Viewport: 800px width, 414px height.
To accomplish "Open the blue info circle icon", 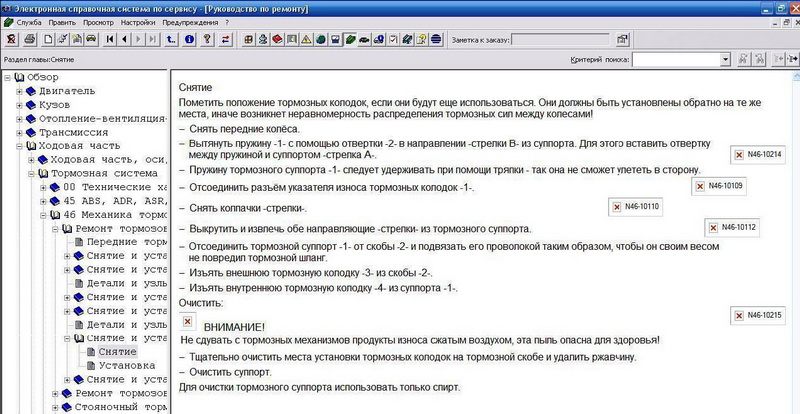I will 189,39.
